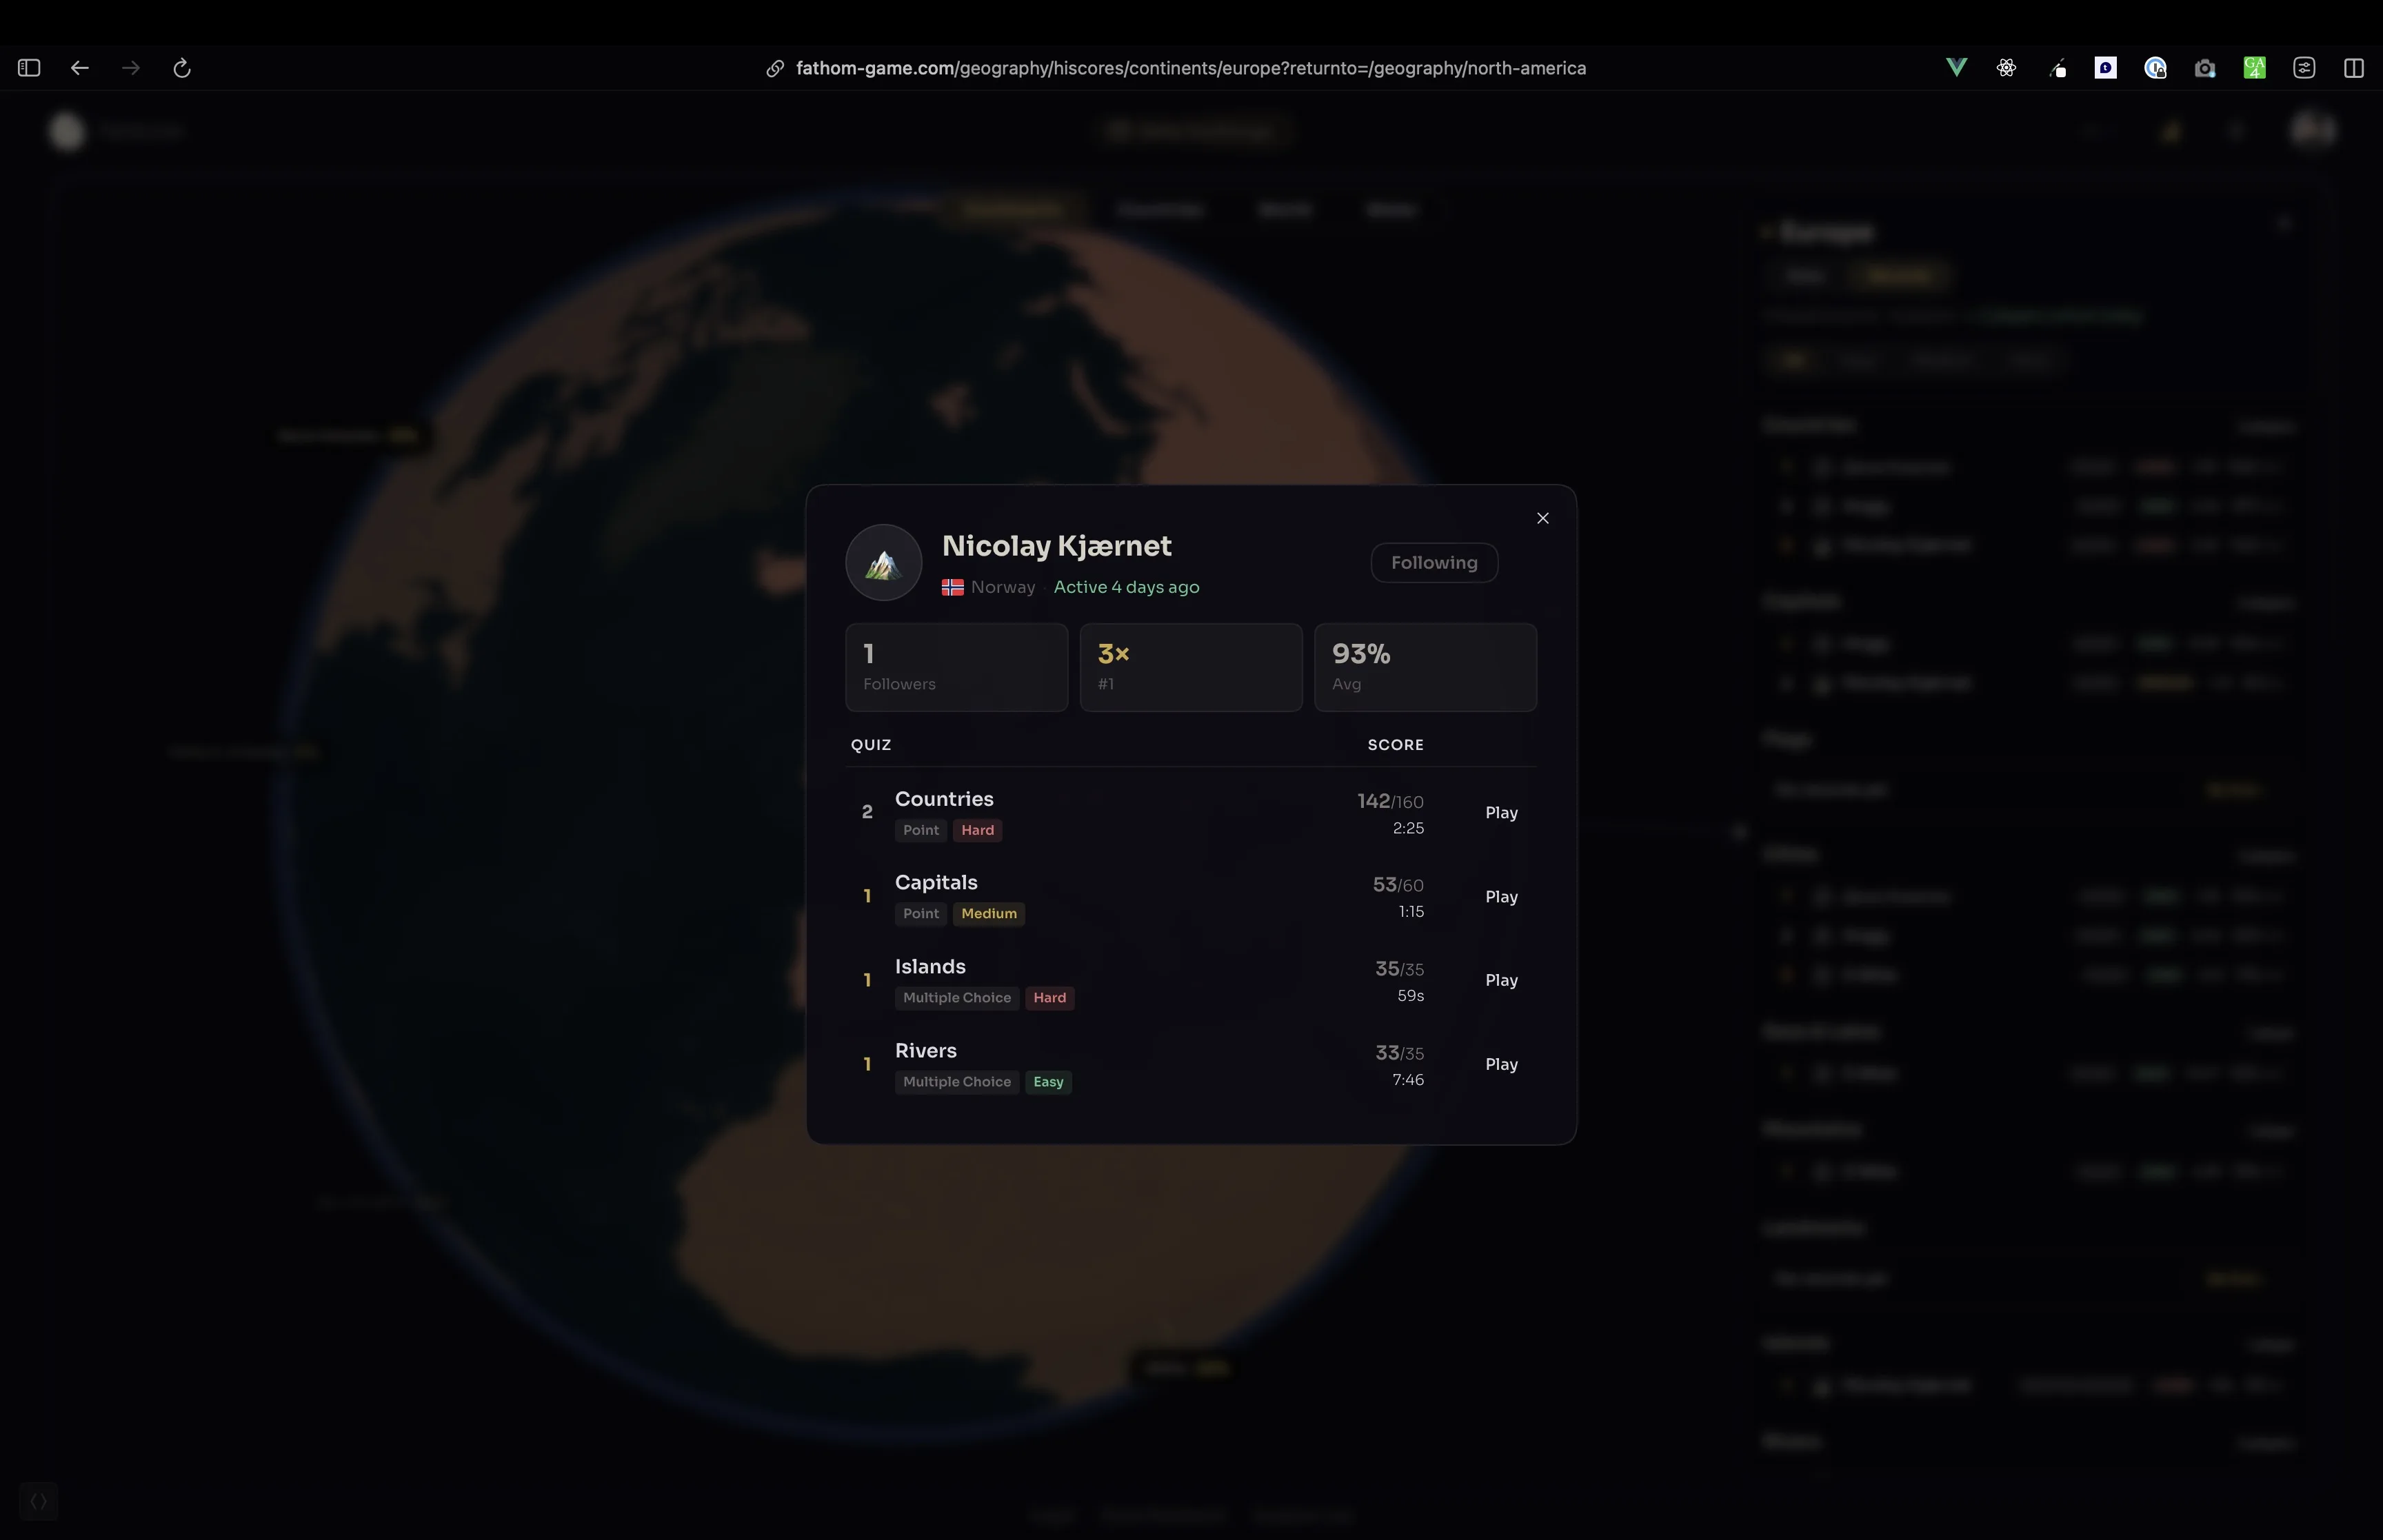Click 'Active 4 days ago' status text
The height and width of the screenshot is (1540, 2383).
coord(1126,587)
